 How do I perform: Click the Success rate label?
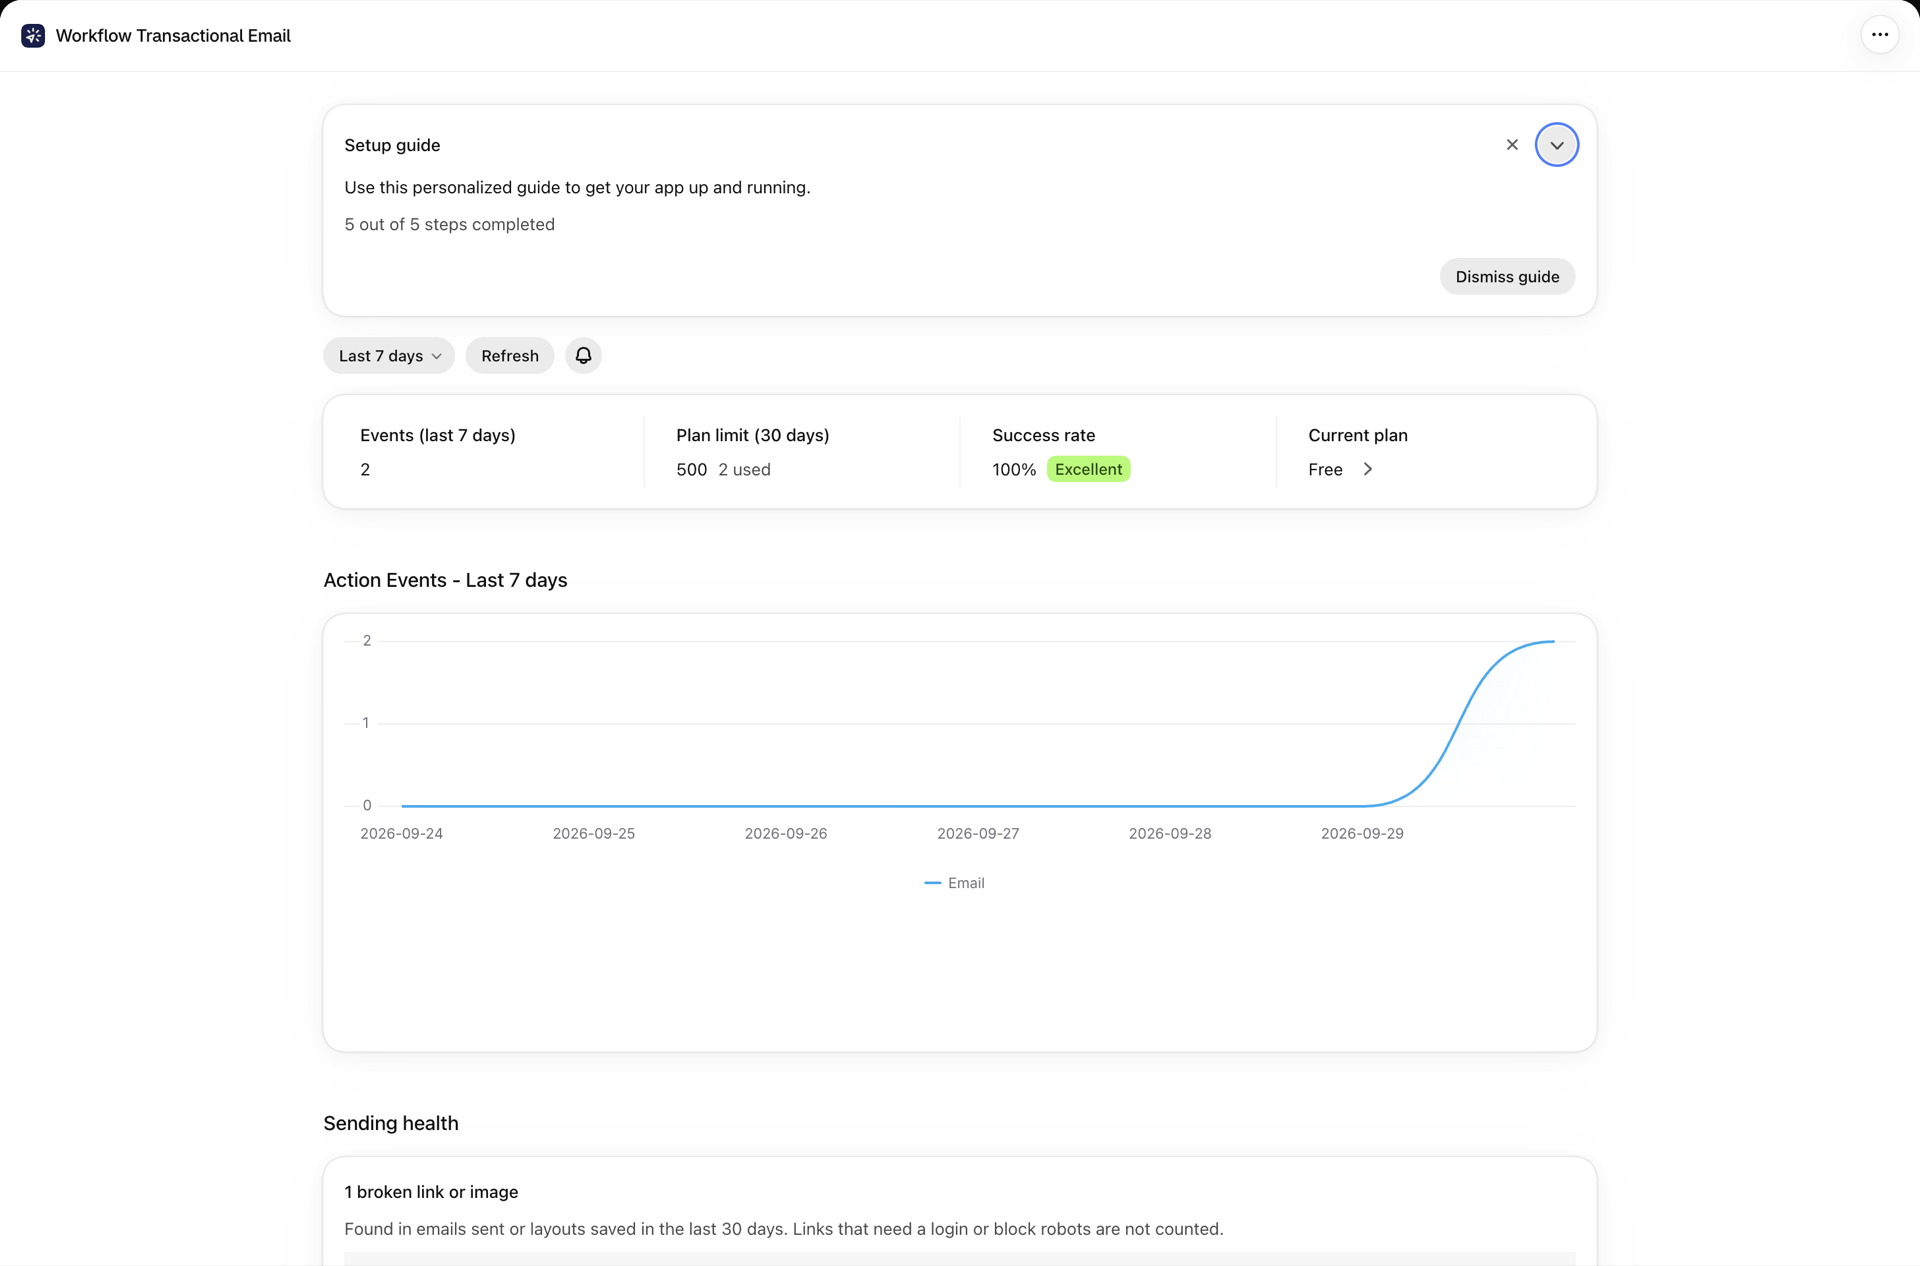[x=1044, y=435]
